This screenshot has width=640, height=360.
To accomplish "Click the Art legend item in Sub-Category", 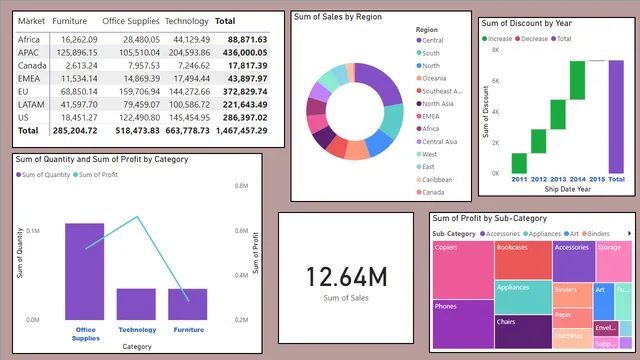I will 571,234.
